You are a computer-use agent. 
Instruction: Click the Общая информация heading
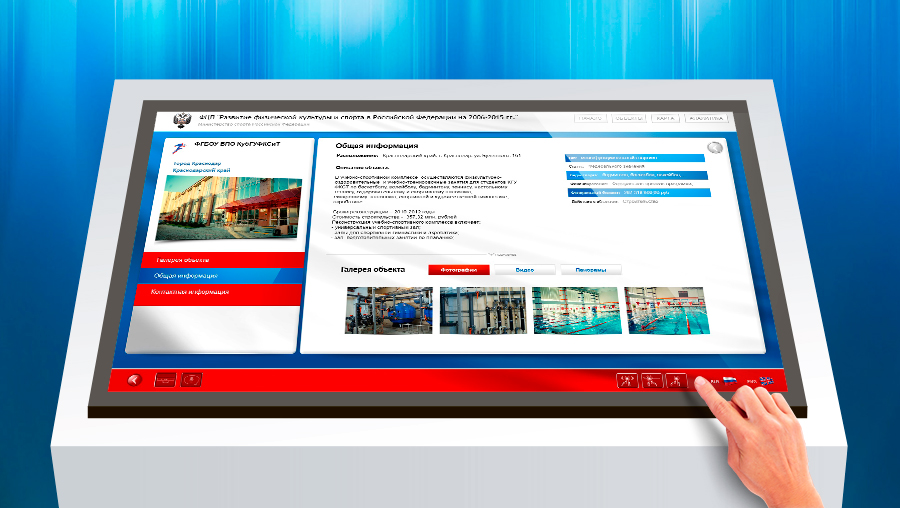pyautogui.click(x=377, y=146)
